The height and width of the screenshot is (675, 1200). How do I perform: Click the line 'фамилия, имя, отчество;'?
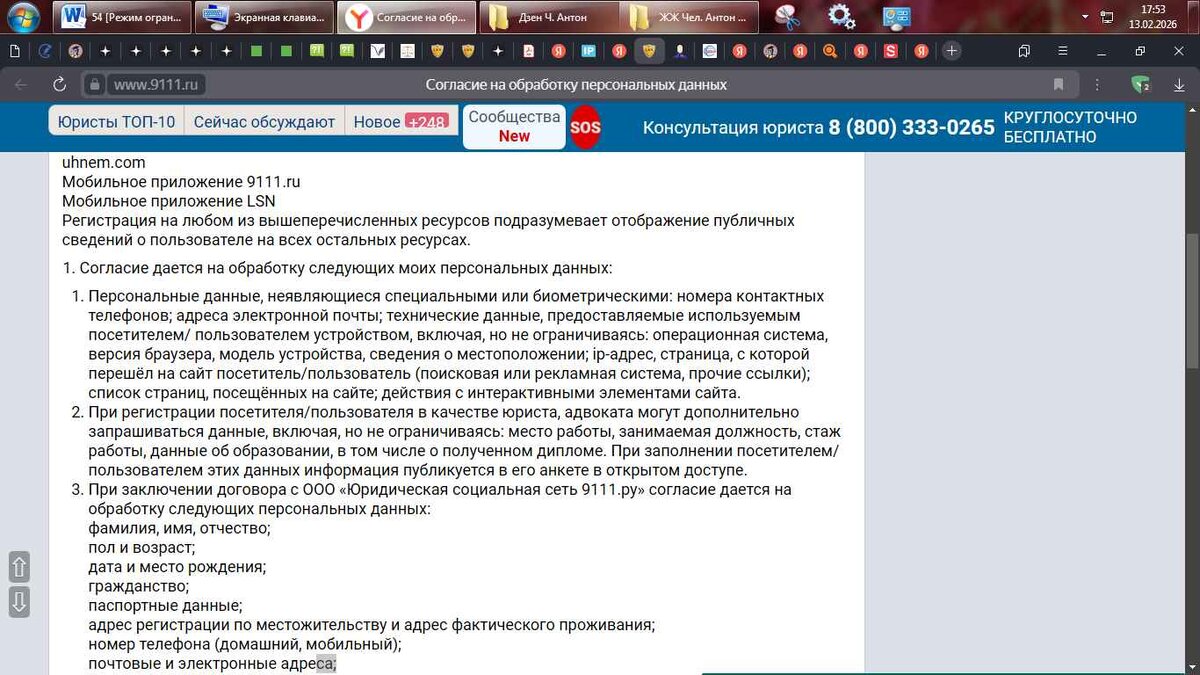tap(179, 528)
